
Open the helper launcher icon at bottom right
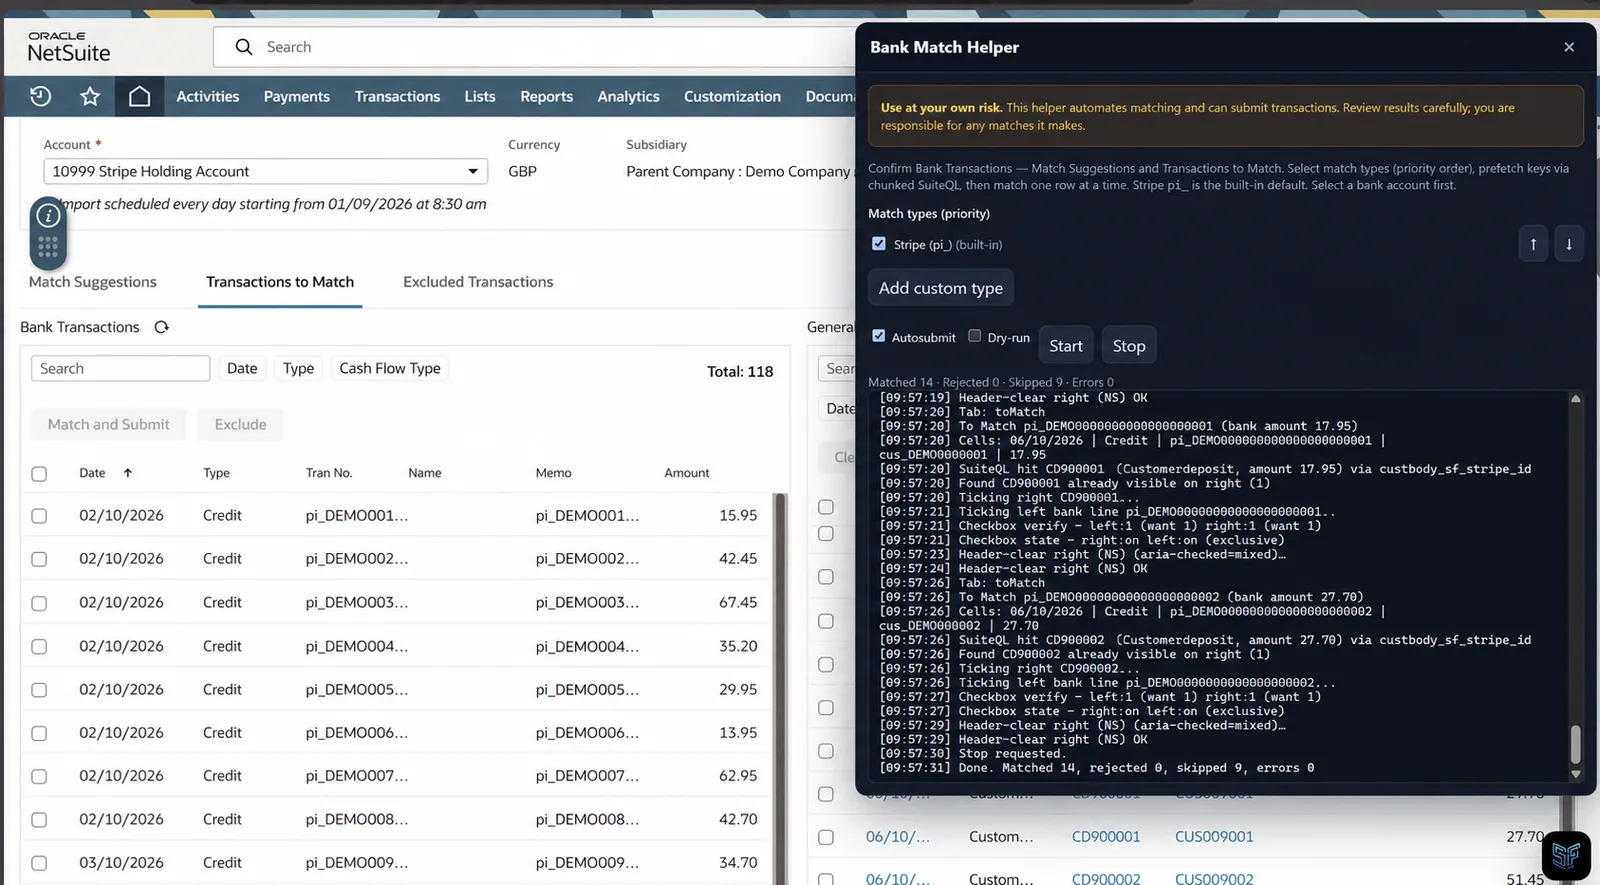coord(1566,855)
